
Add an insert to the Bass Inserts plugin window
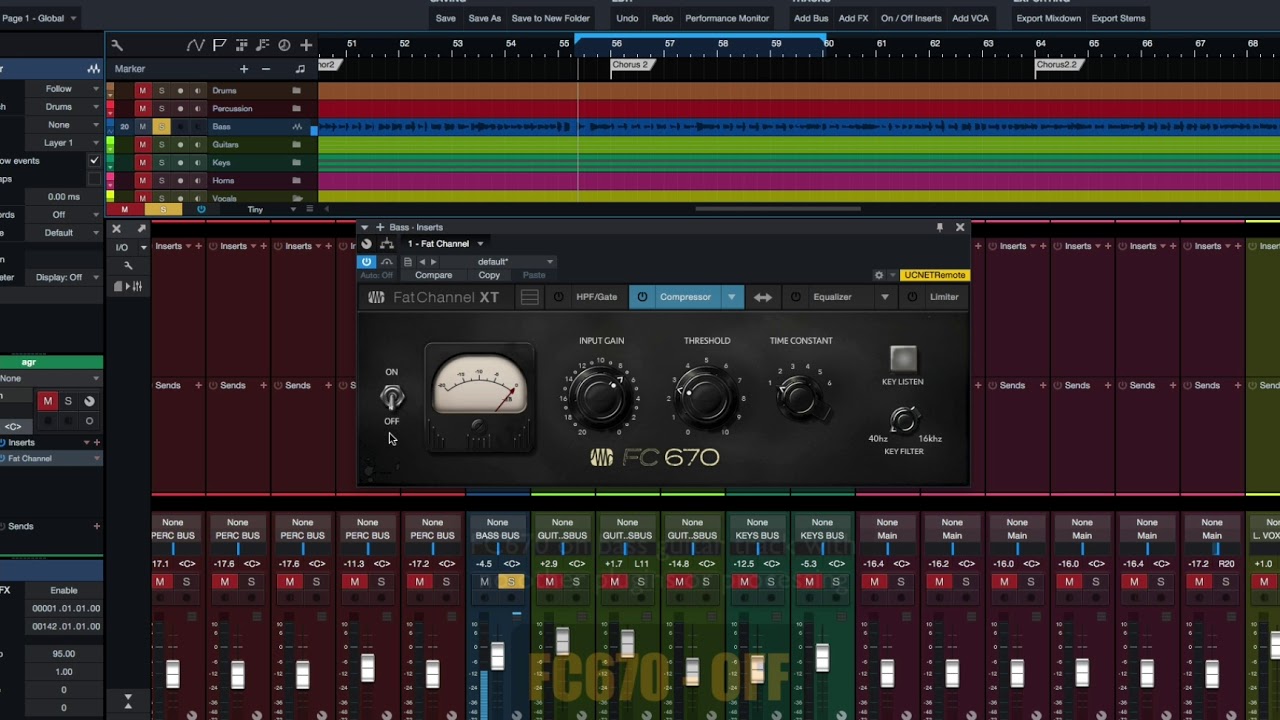pyautogui.click(x=379, y=228)
